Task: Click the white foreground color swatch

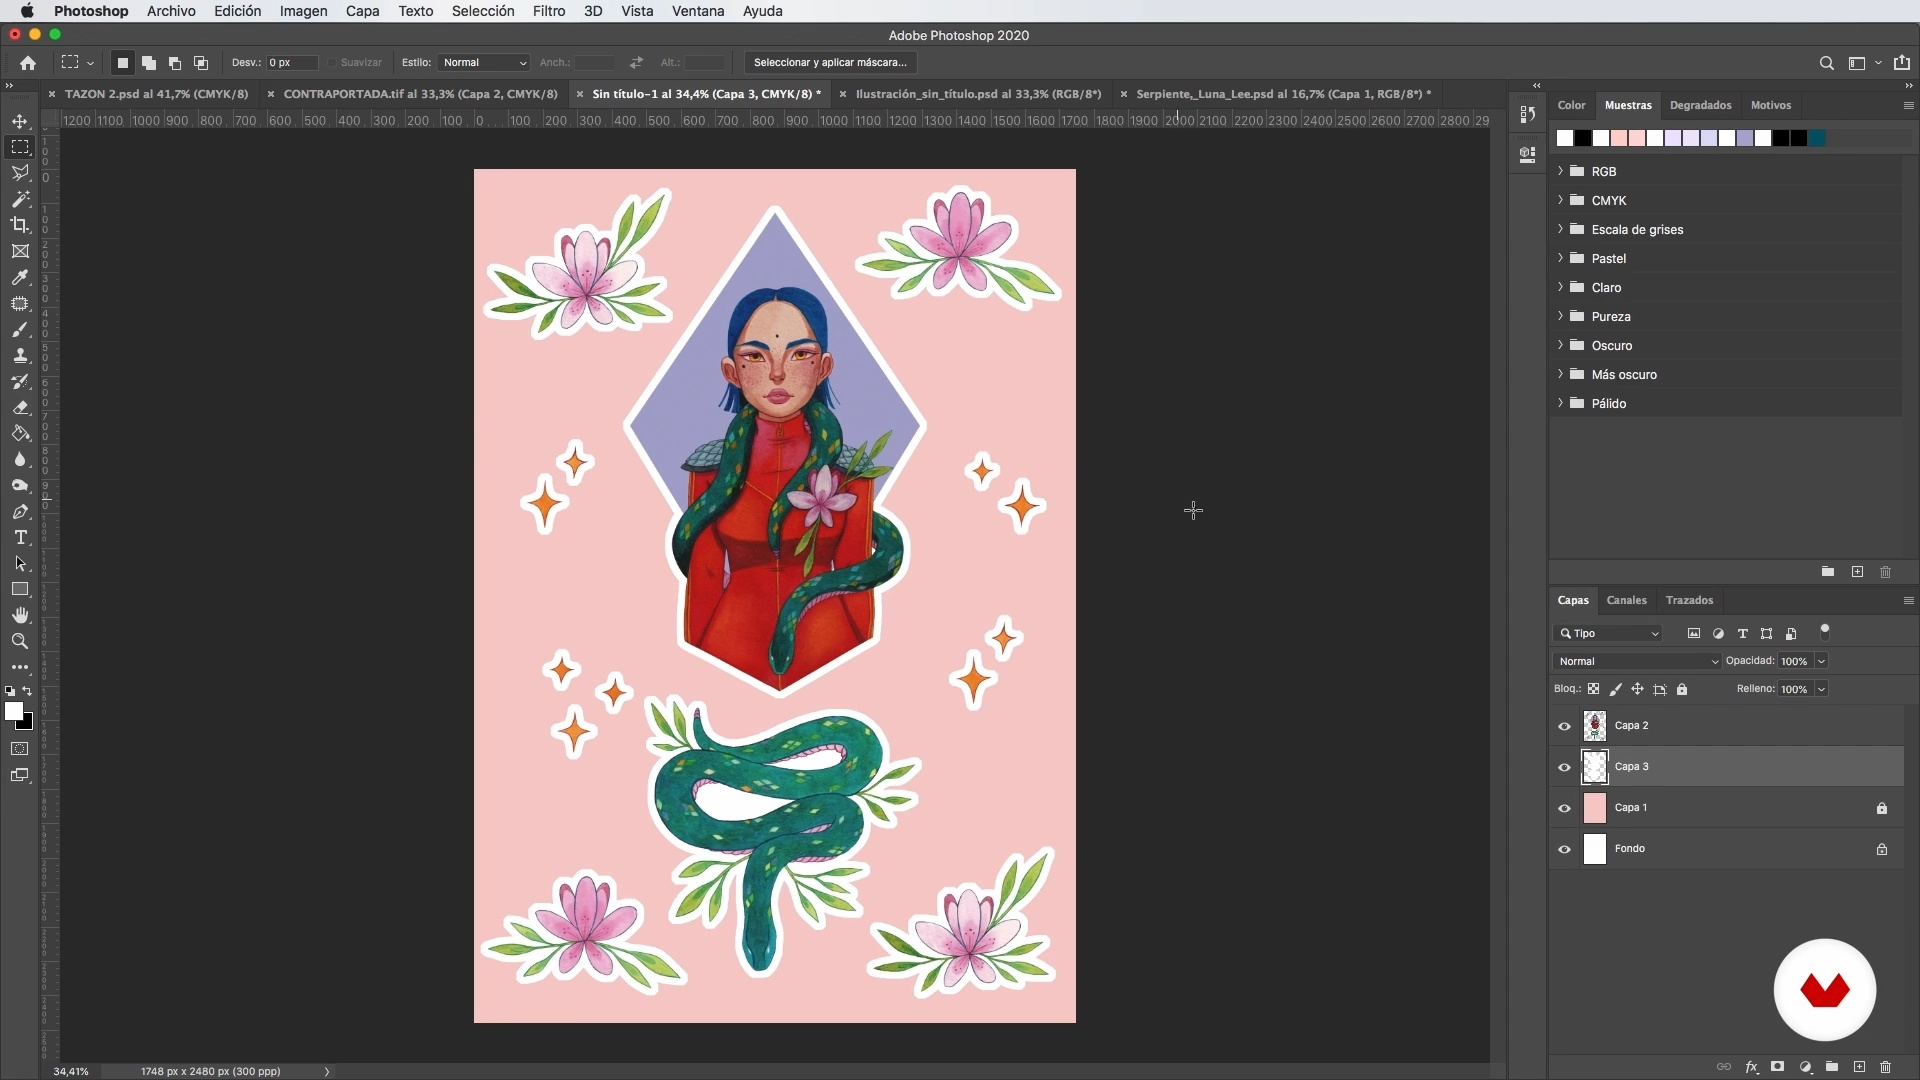Action: tap(13, 711)
